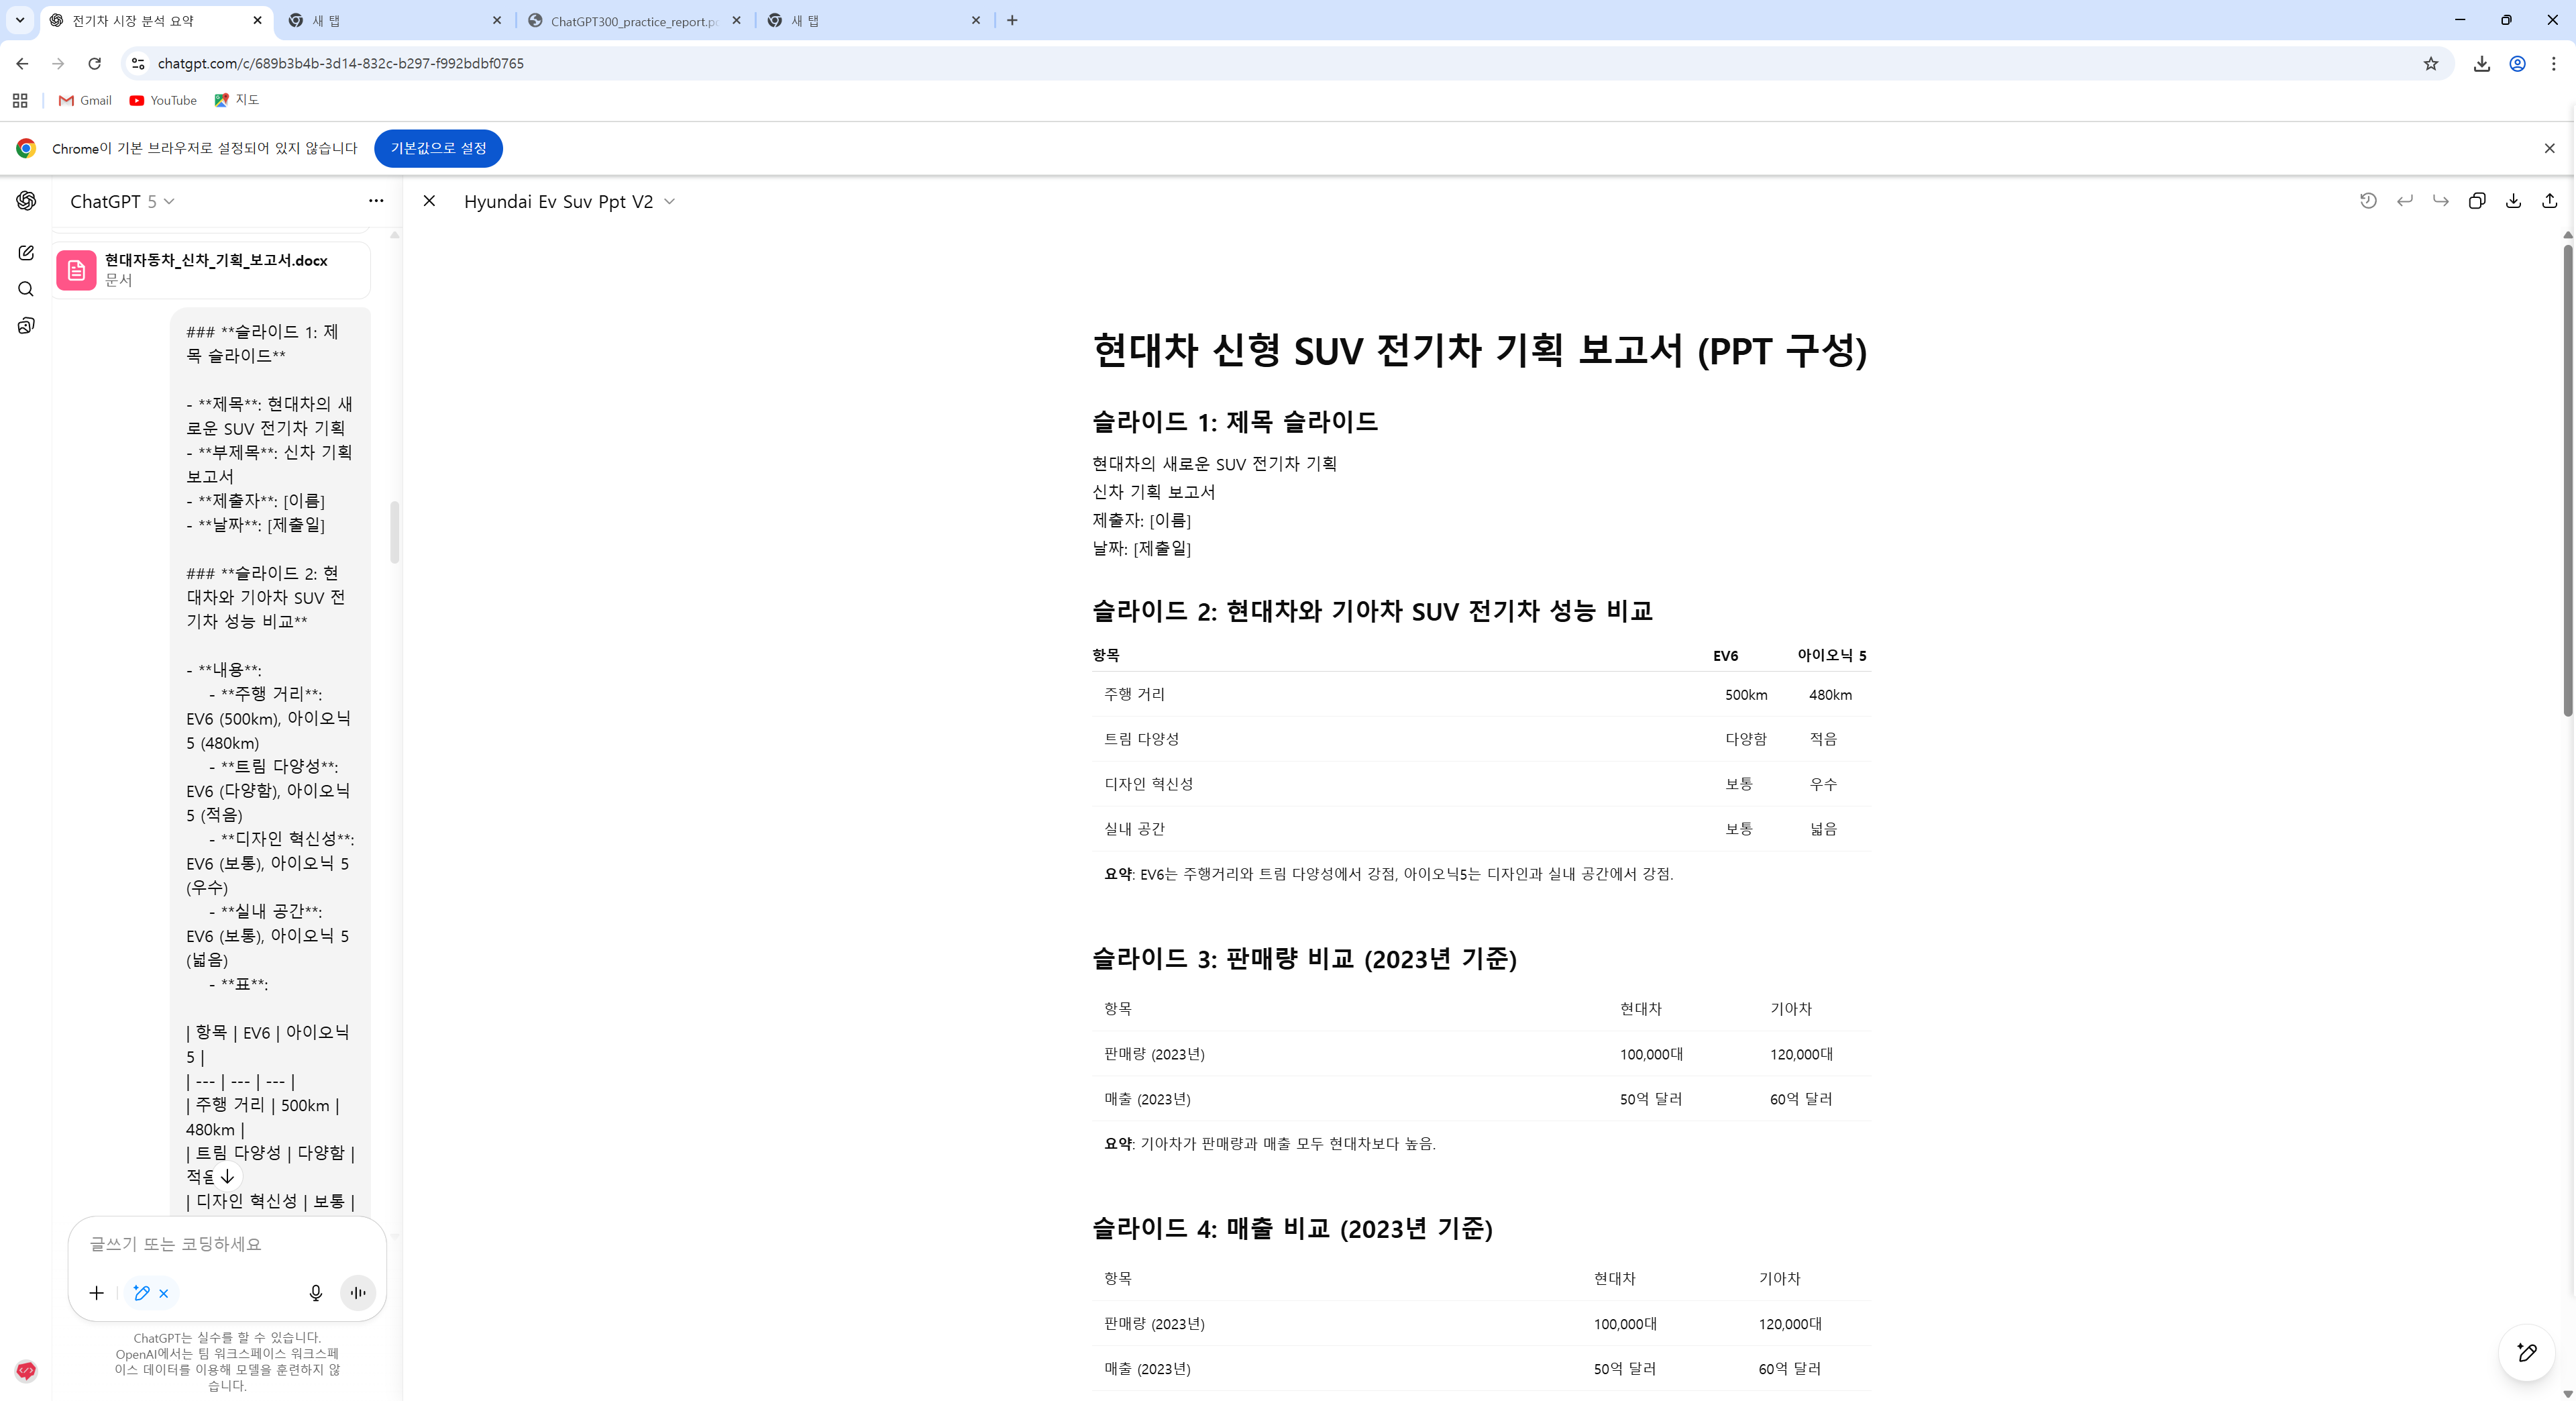Dismiss the default browser notification bar

(x=2549, y=148)
